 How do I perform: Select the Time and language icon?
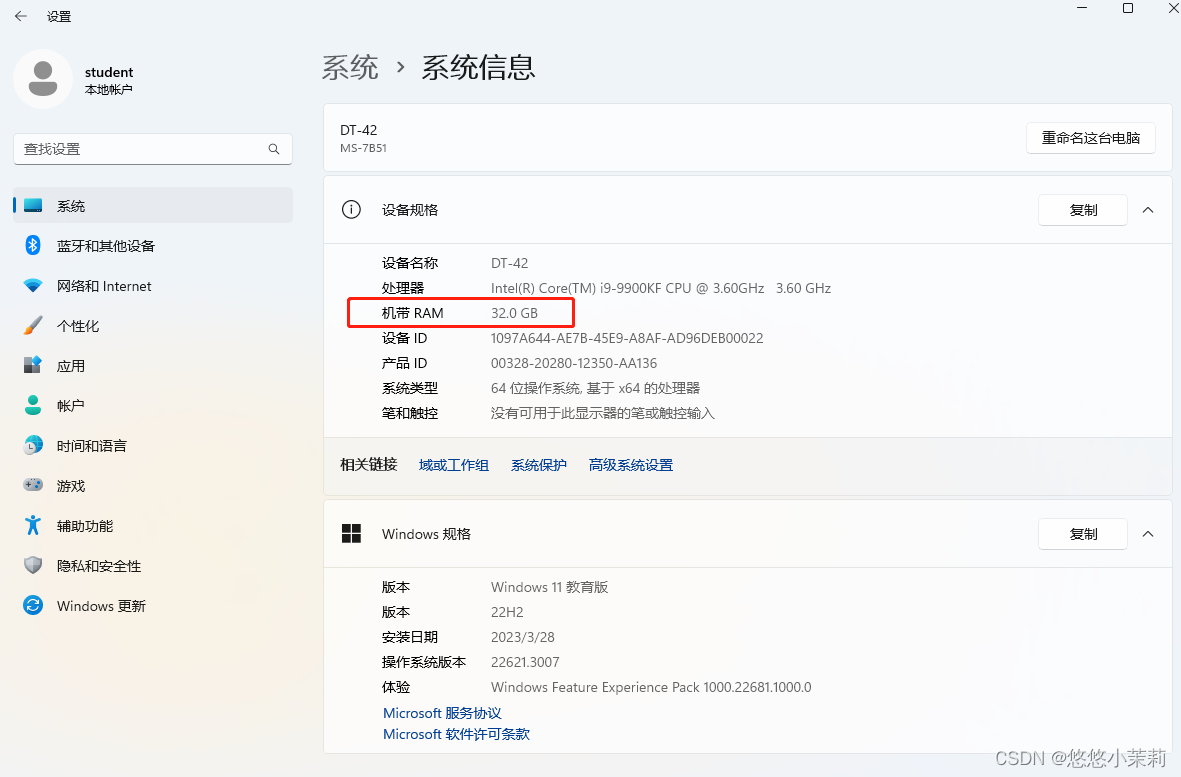(x=33, y=445)
